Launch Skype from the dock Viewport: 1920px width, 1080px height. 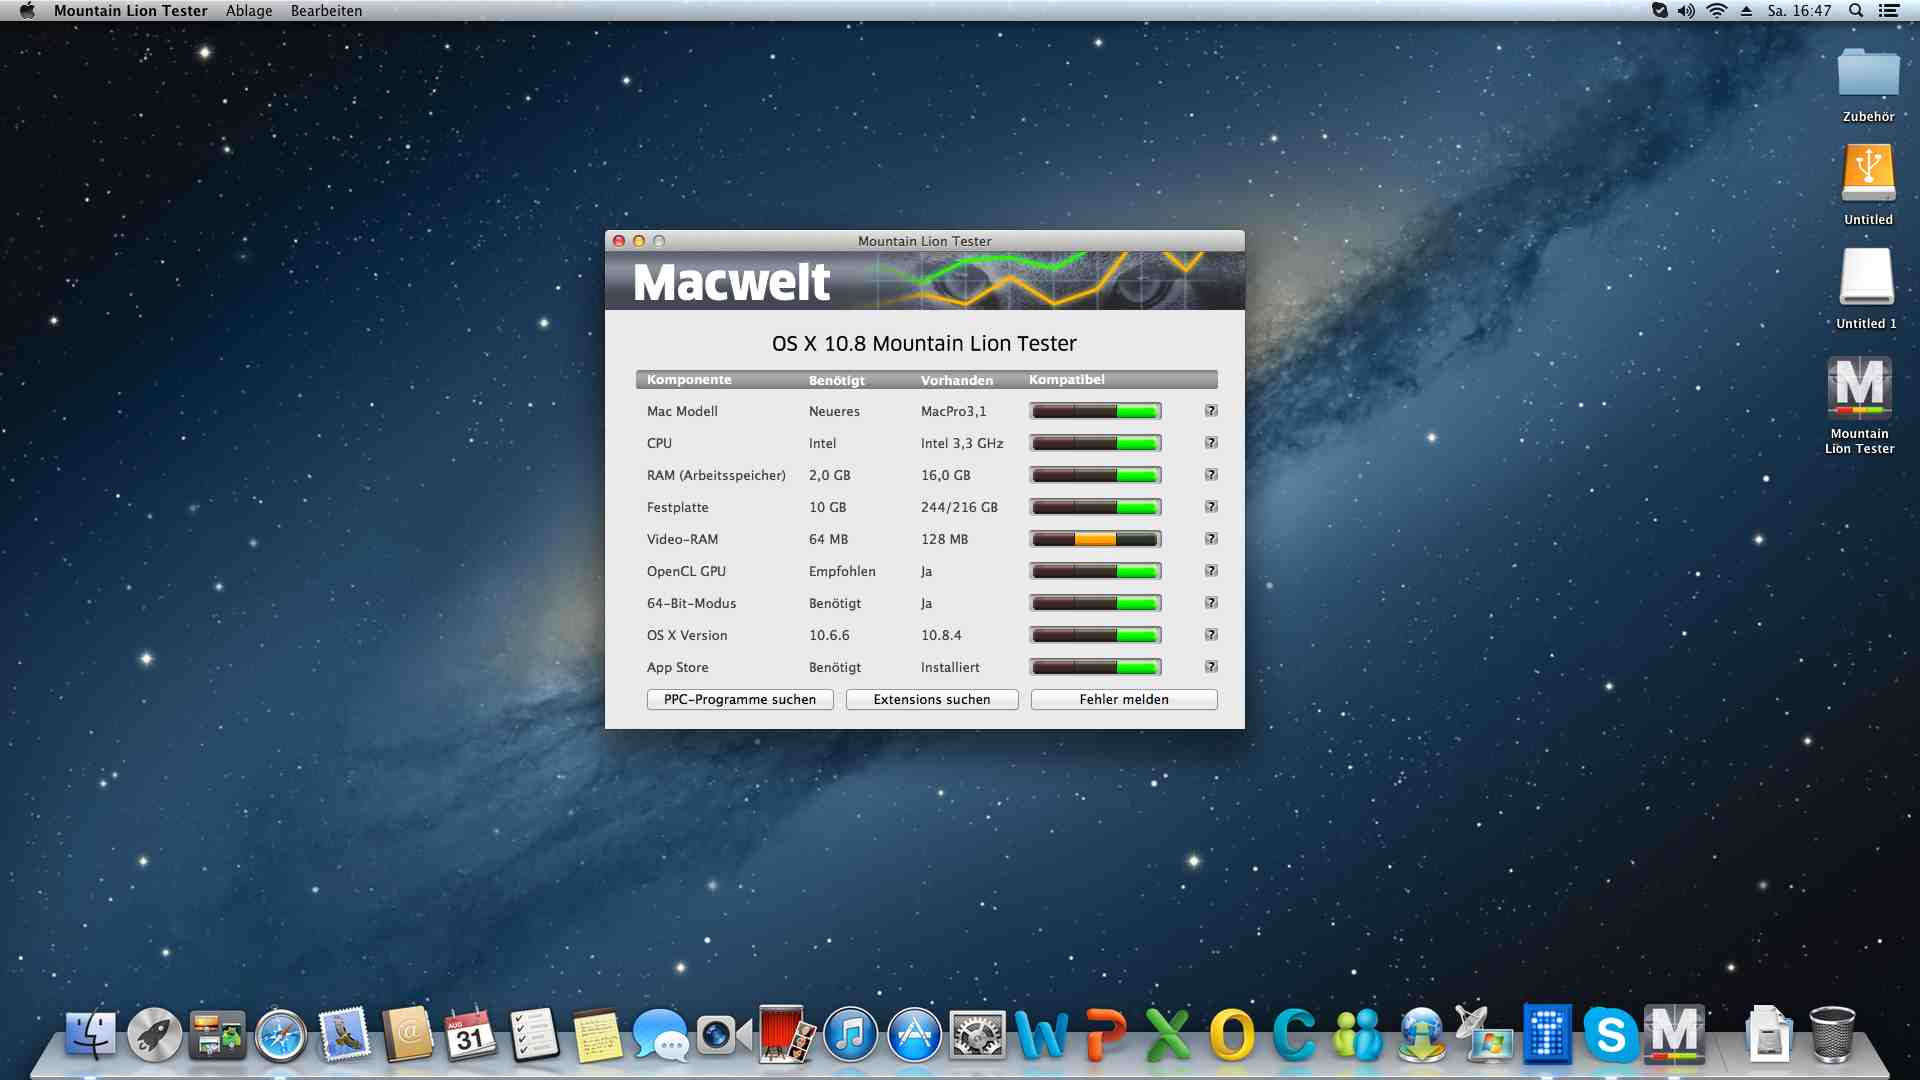1610,1035
